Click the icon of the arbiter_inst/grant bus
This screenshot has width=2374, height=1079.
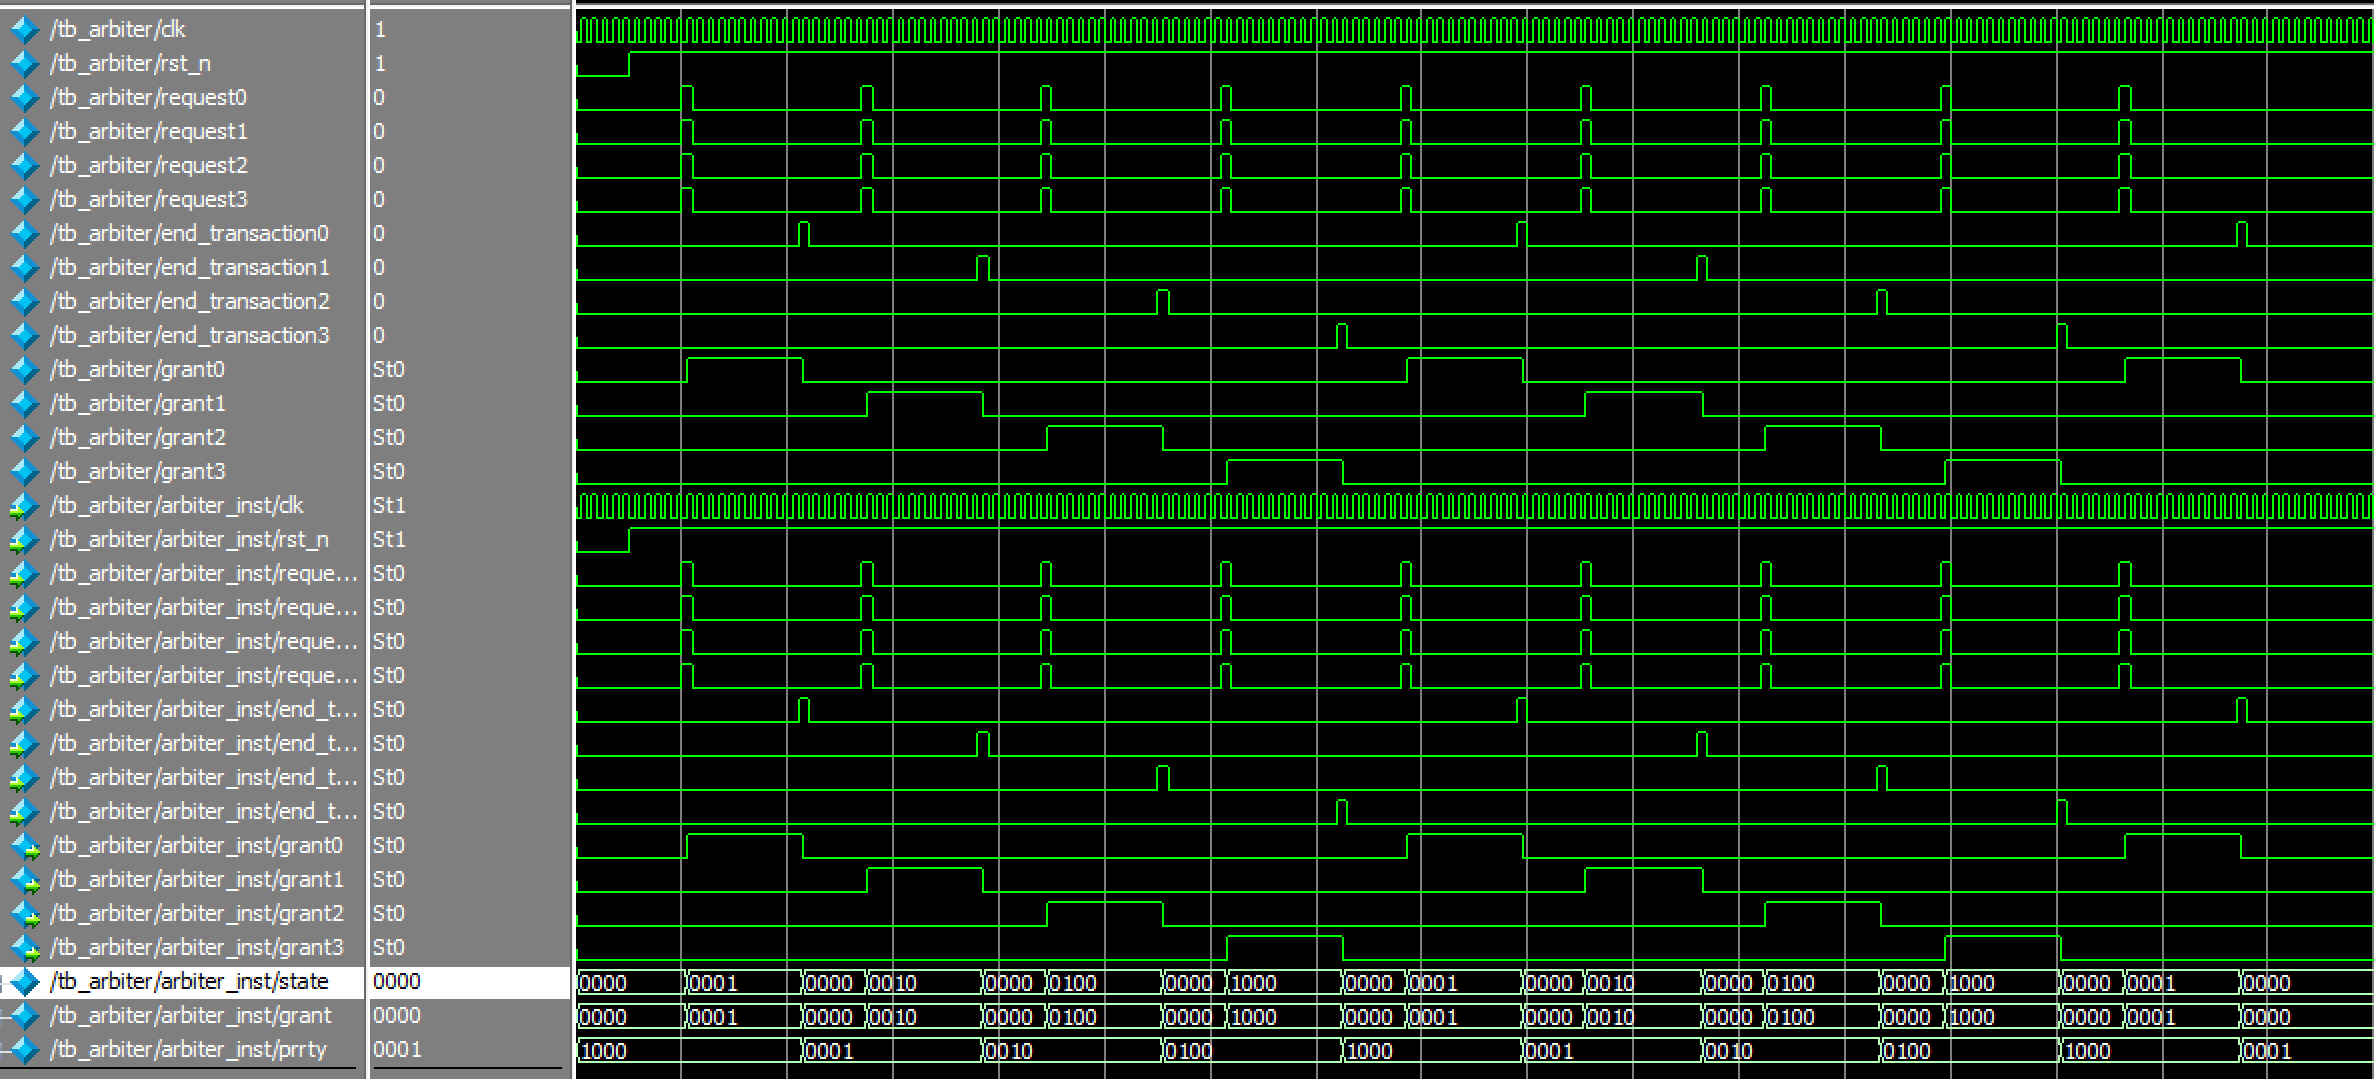(24, 1016)
